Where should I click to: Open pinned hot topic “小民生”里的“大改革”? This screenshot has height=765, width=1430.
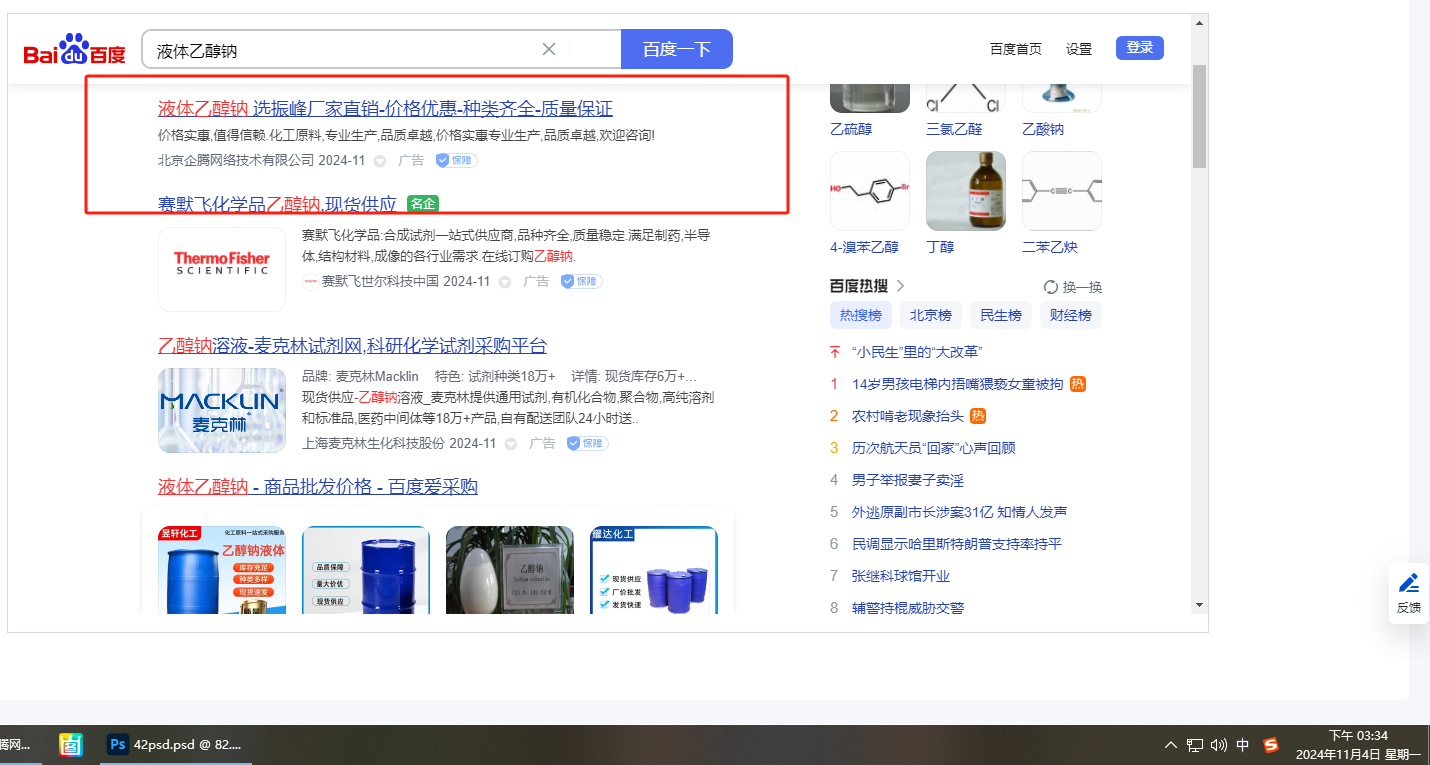click(917, 352)
